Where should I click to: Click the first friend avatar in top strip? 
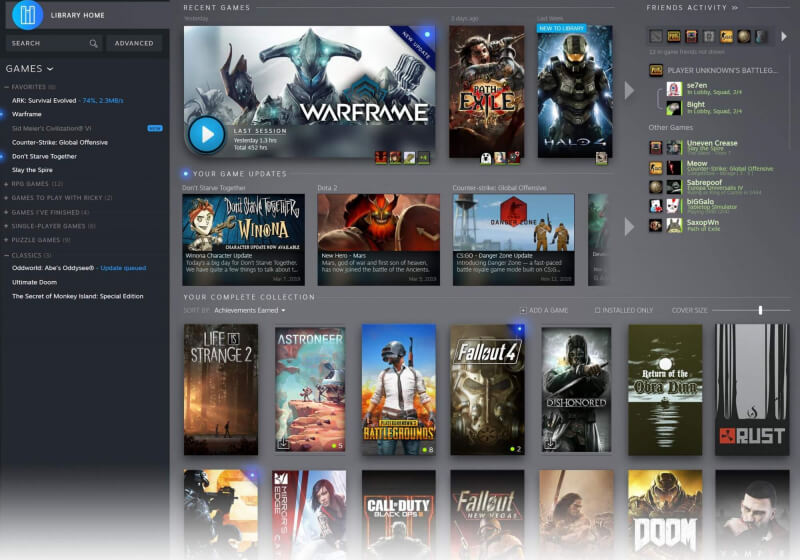(x=656, y=36)
